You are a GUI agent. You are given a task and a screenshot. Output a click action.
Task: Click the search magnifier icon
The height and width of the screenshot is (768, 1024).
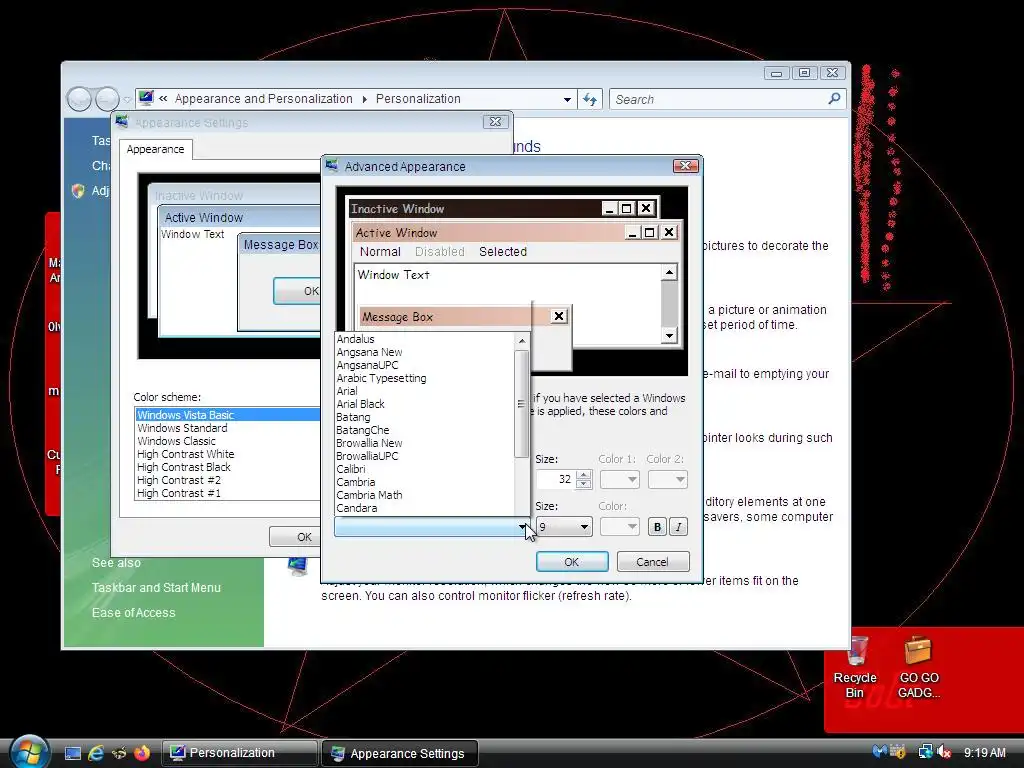(x=833, y=99)
